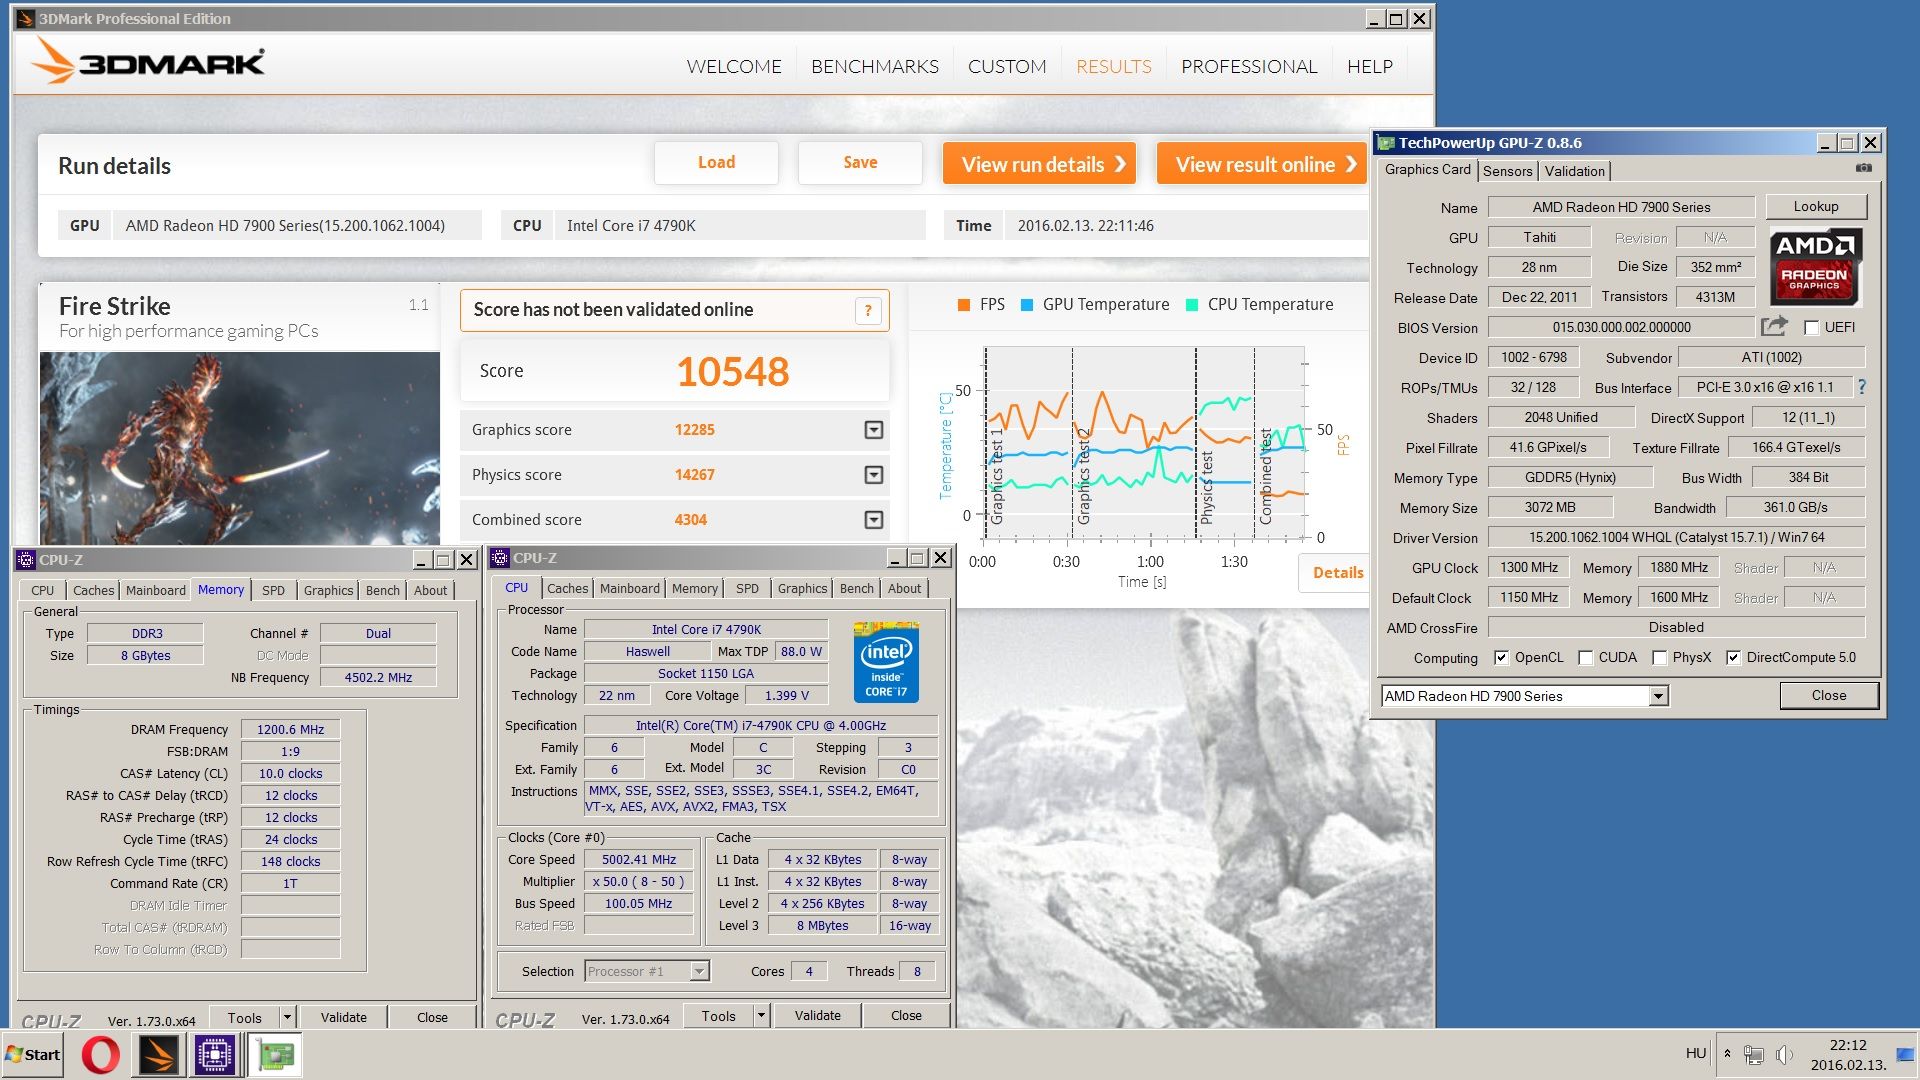Viewport: 1920px width, 1080px height.
Task: Switch to the Sensors tab in GPU-Z
Action: [1507, 171]
